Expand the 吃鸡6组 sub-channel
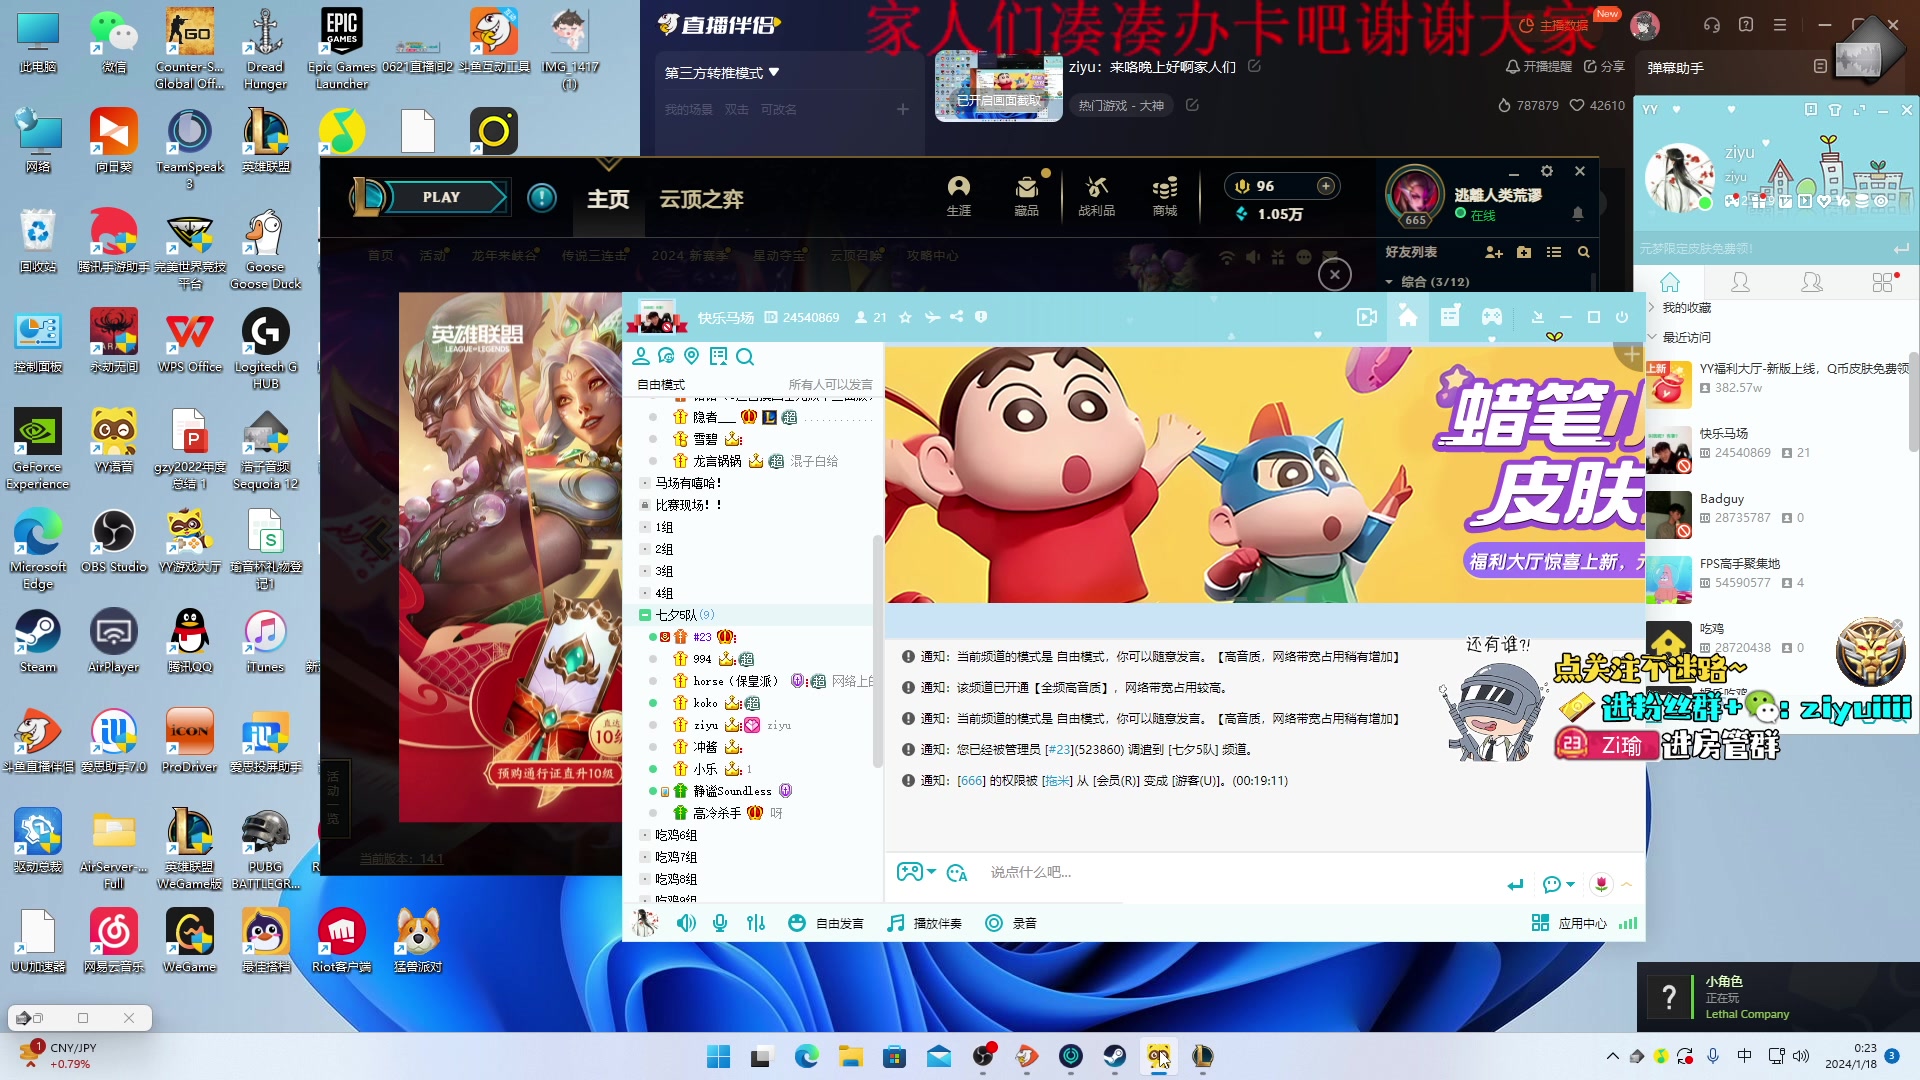The height and width of the screenshot is (1080, 1920). [645, 835]
